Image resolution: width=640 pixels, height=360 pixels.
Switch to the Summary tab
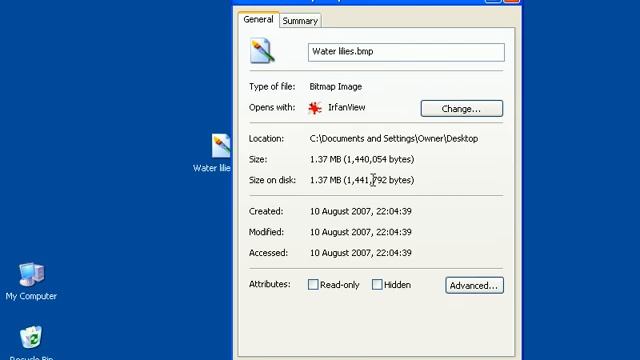300,21
